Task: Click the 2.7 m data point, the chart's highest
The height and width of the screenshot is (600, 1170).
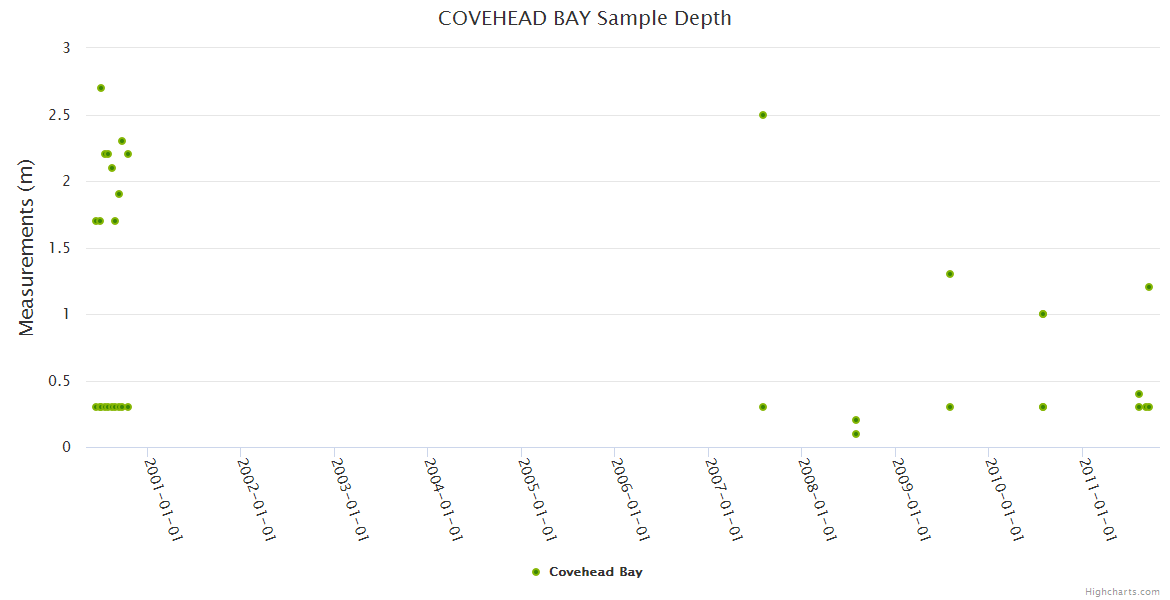Action: click(x=101, y=88)
